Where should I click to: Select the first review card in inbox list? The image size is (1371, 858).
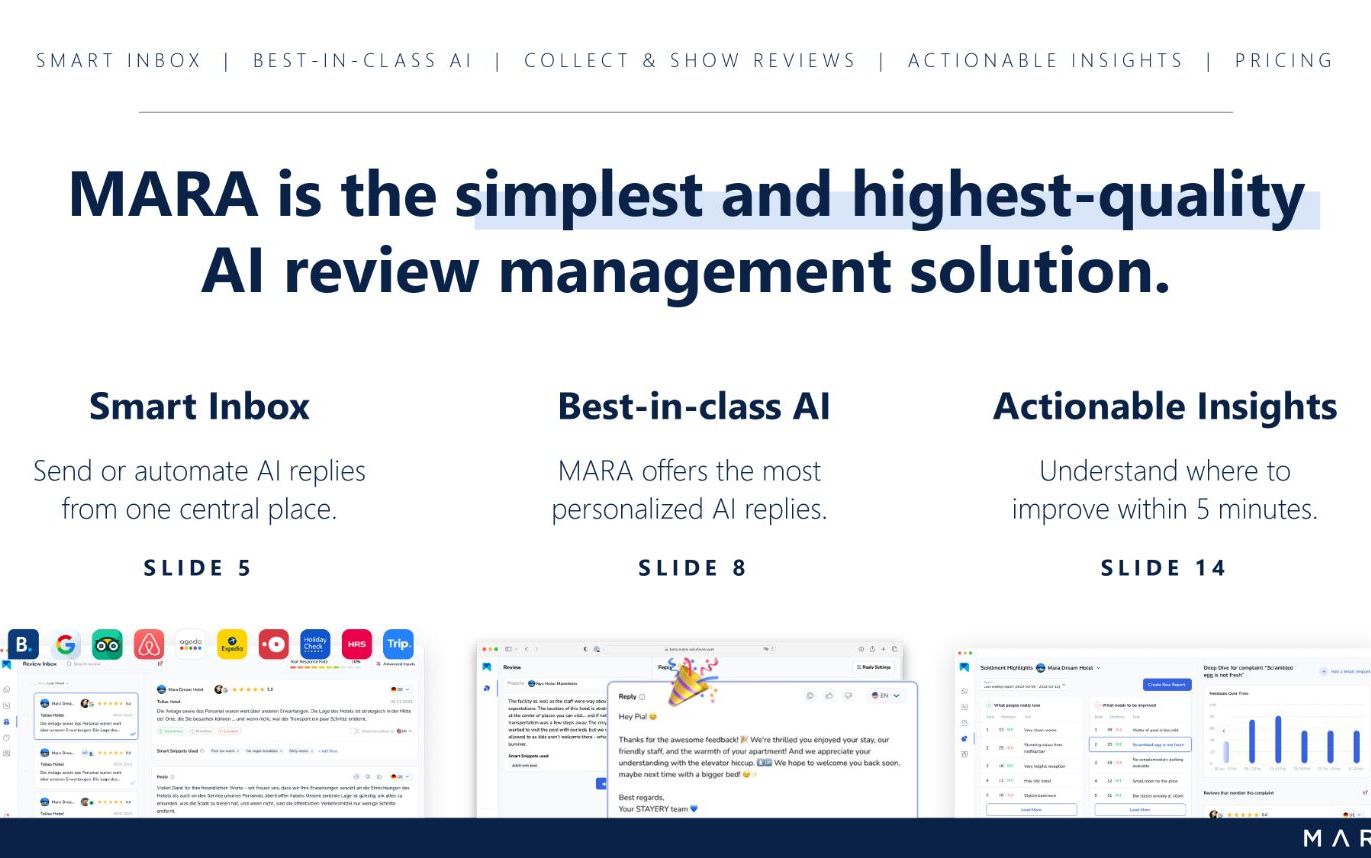pyautogui.click(x=86, y=716)
